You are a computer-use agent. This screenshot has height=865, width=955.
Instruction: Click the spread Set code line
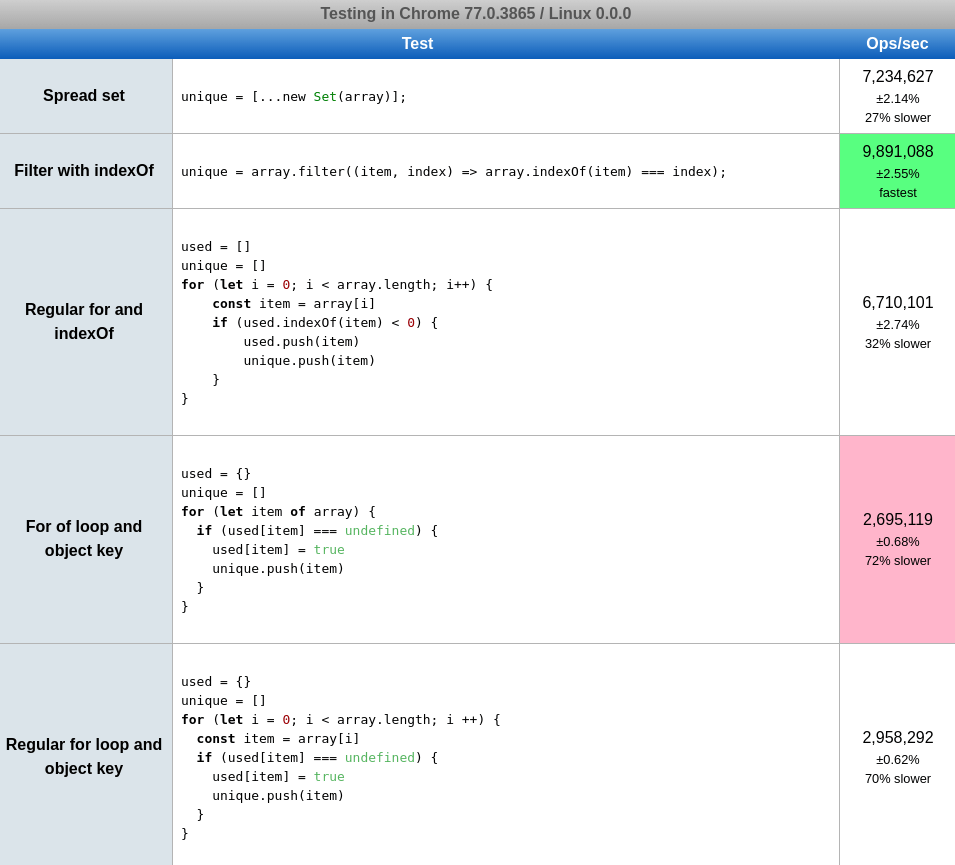(x=294, y=97)
